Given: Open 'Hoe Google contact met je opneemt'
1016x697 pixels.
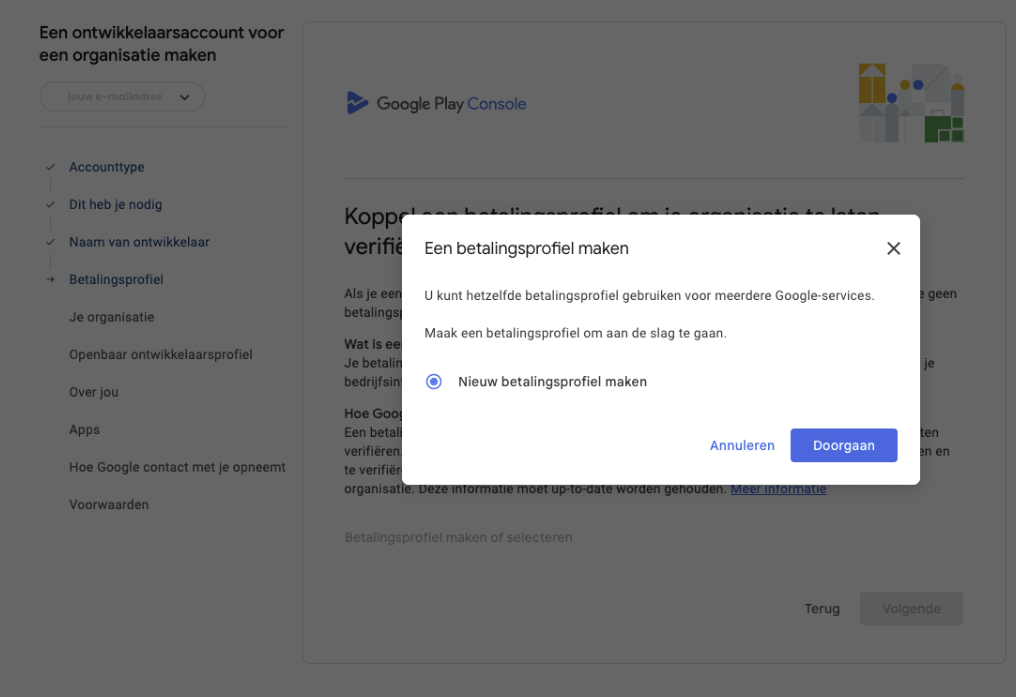Looking at the screenshot, I should coord(177,467).
